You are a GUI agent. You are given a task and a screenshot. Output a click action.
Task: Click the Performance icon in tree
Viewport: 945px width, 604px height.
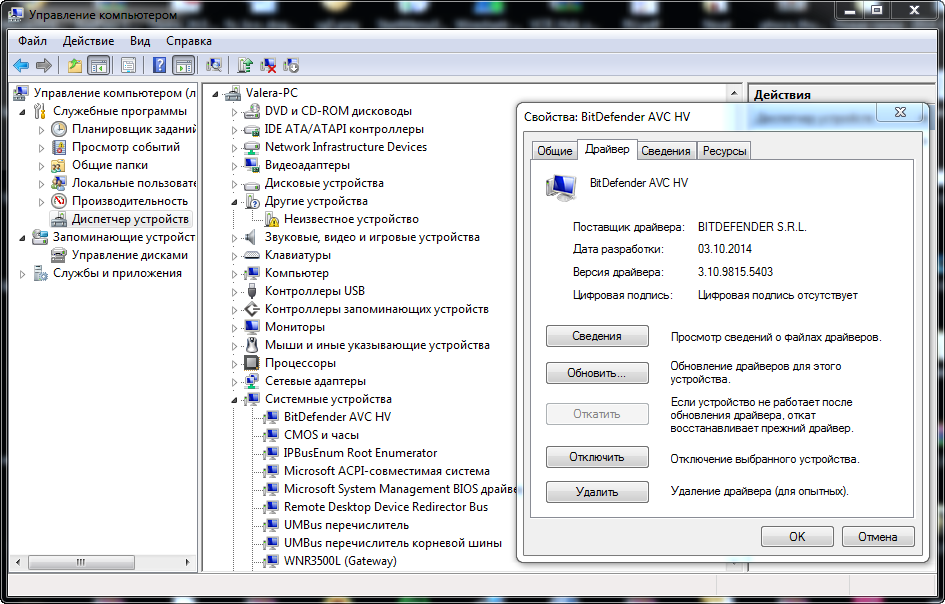[58, 201]
